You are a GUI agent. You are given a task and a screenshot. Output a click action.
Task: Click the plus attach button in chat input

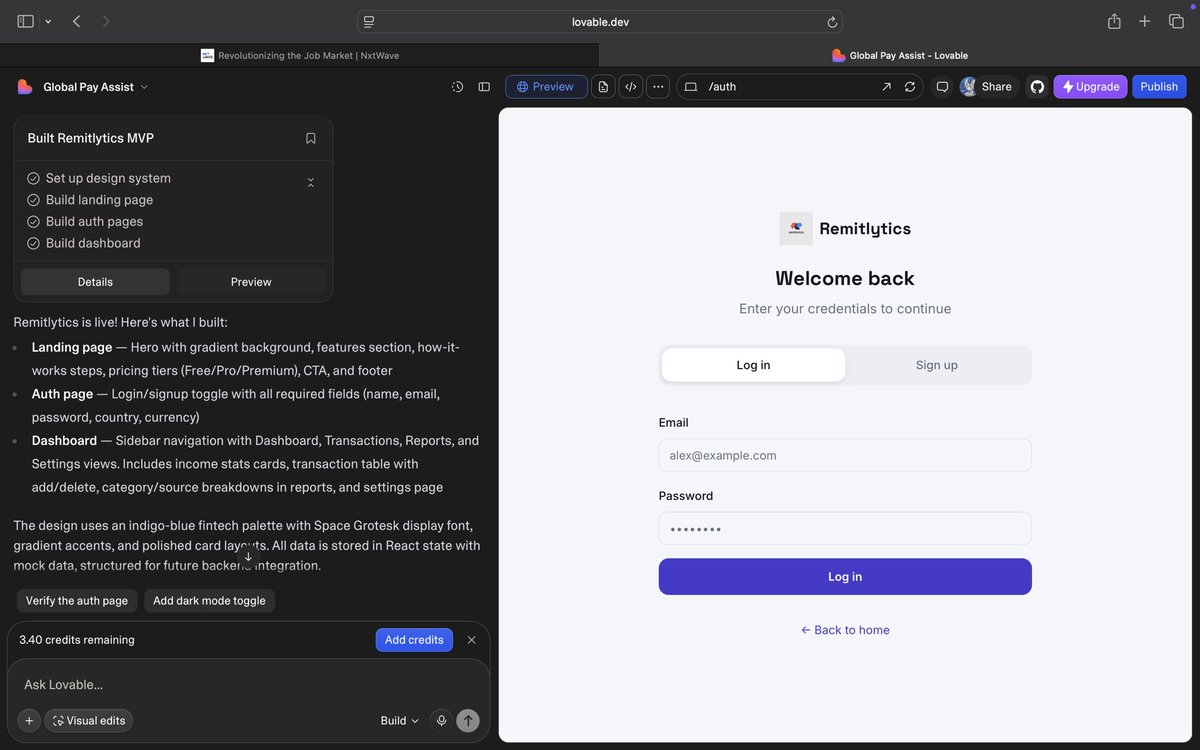pos(29,720)
